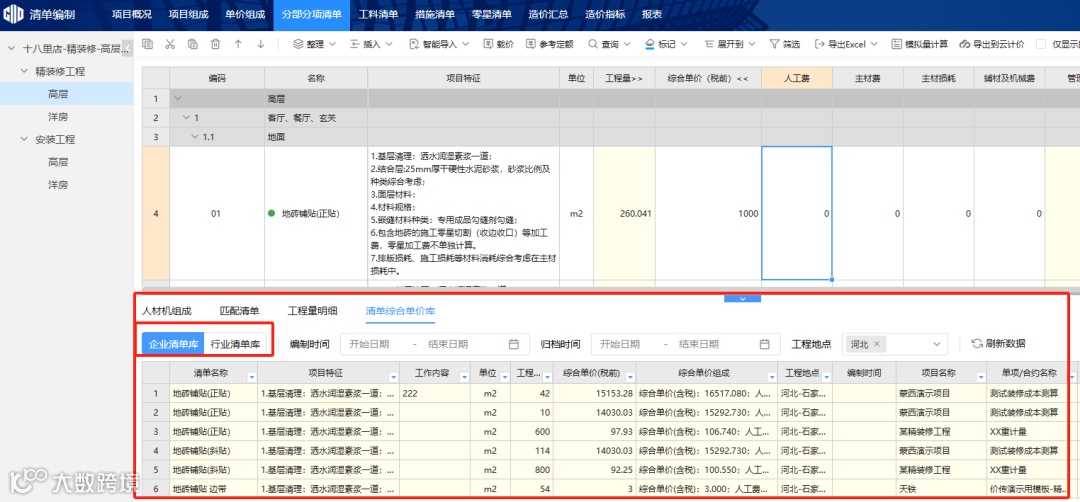Click the 综合单价（税前）<< column header
Viewport: 1080px width, 502px height.
707,79
